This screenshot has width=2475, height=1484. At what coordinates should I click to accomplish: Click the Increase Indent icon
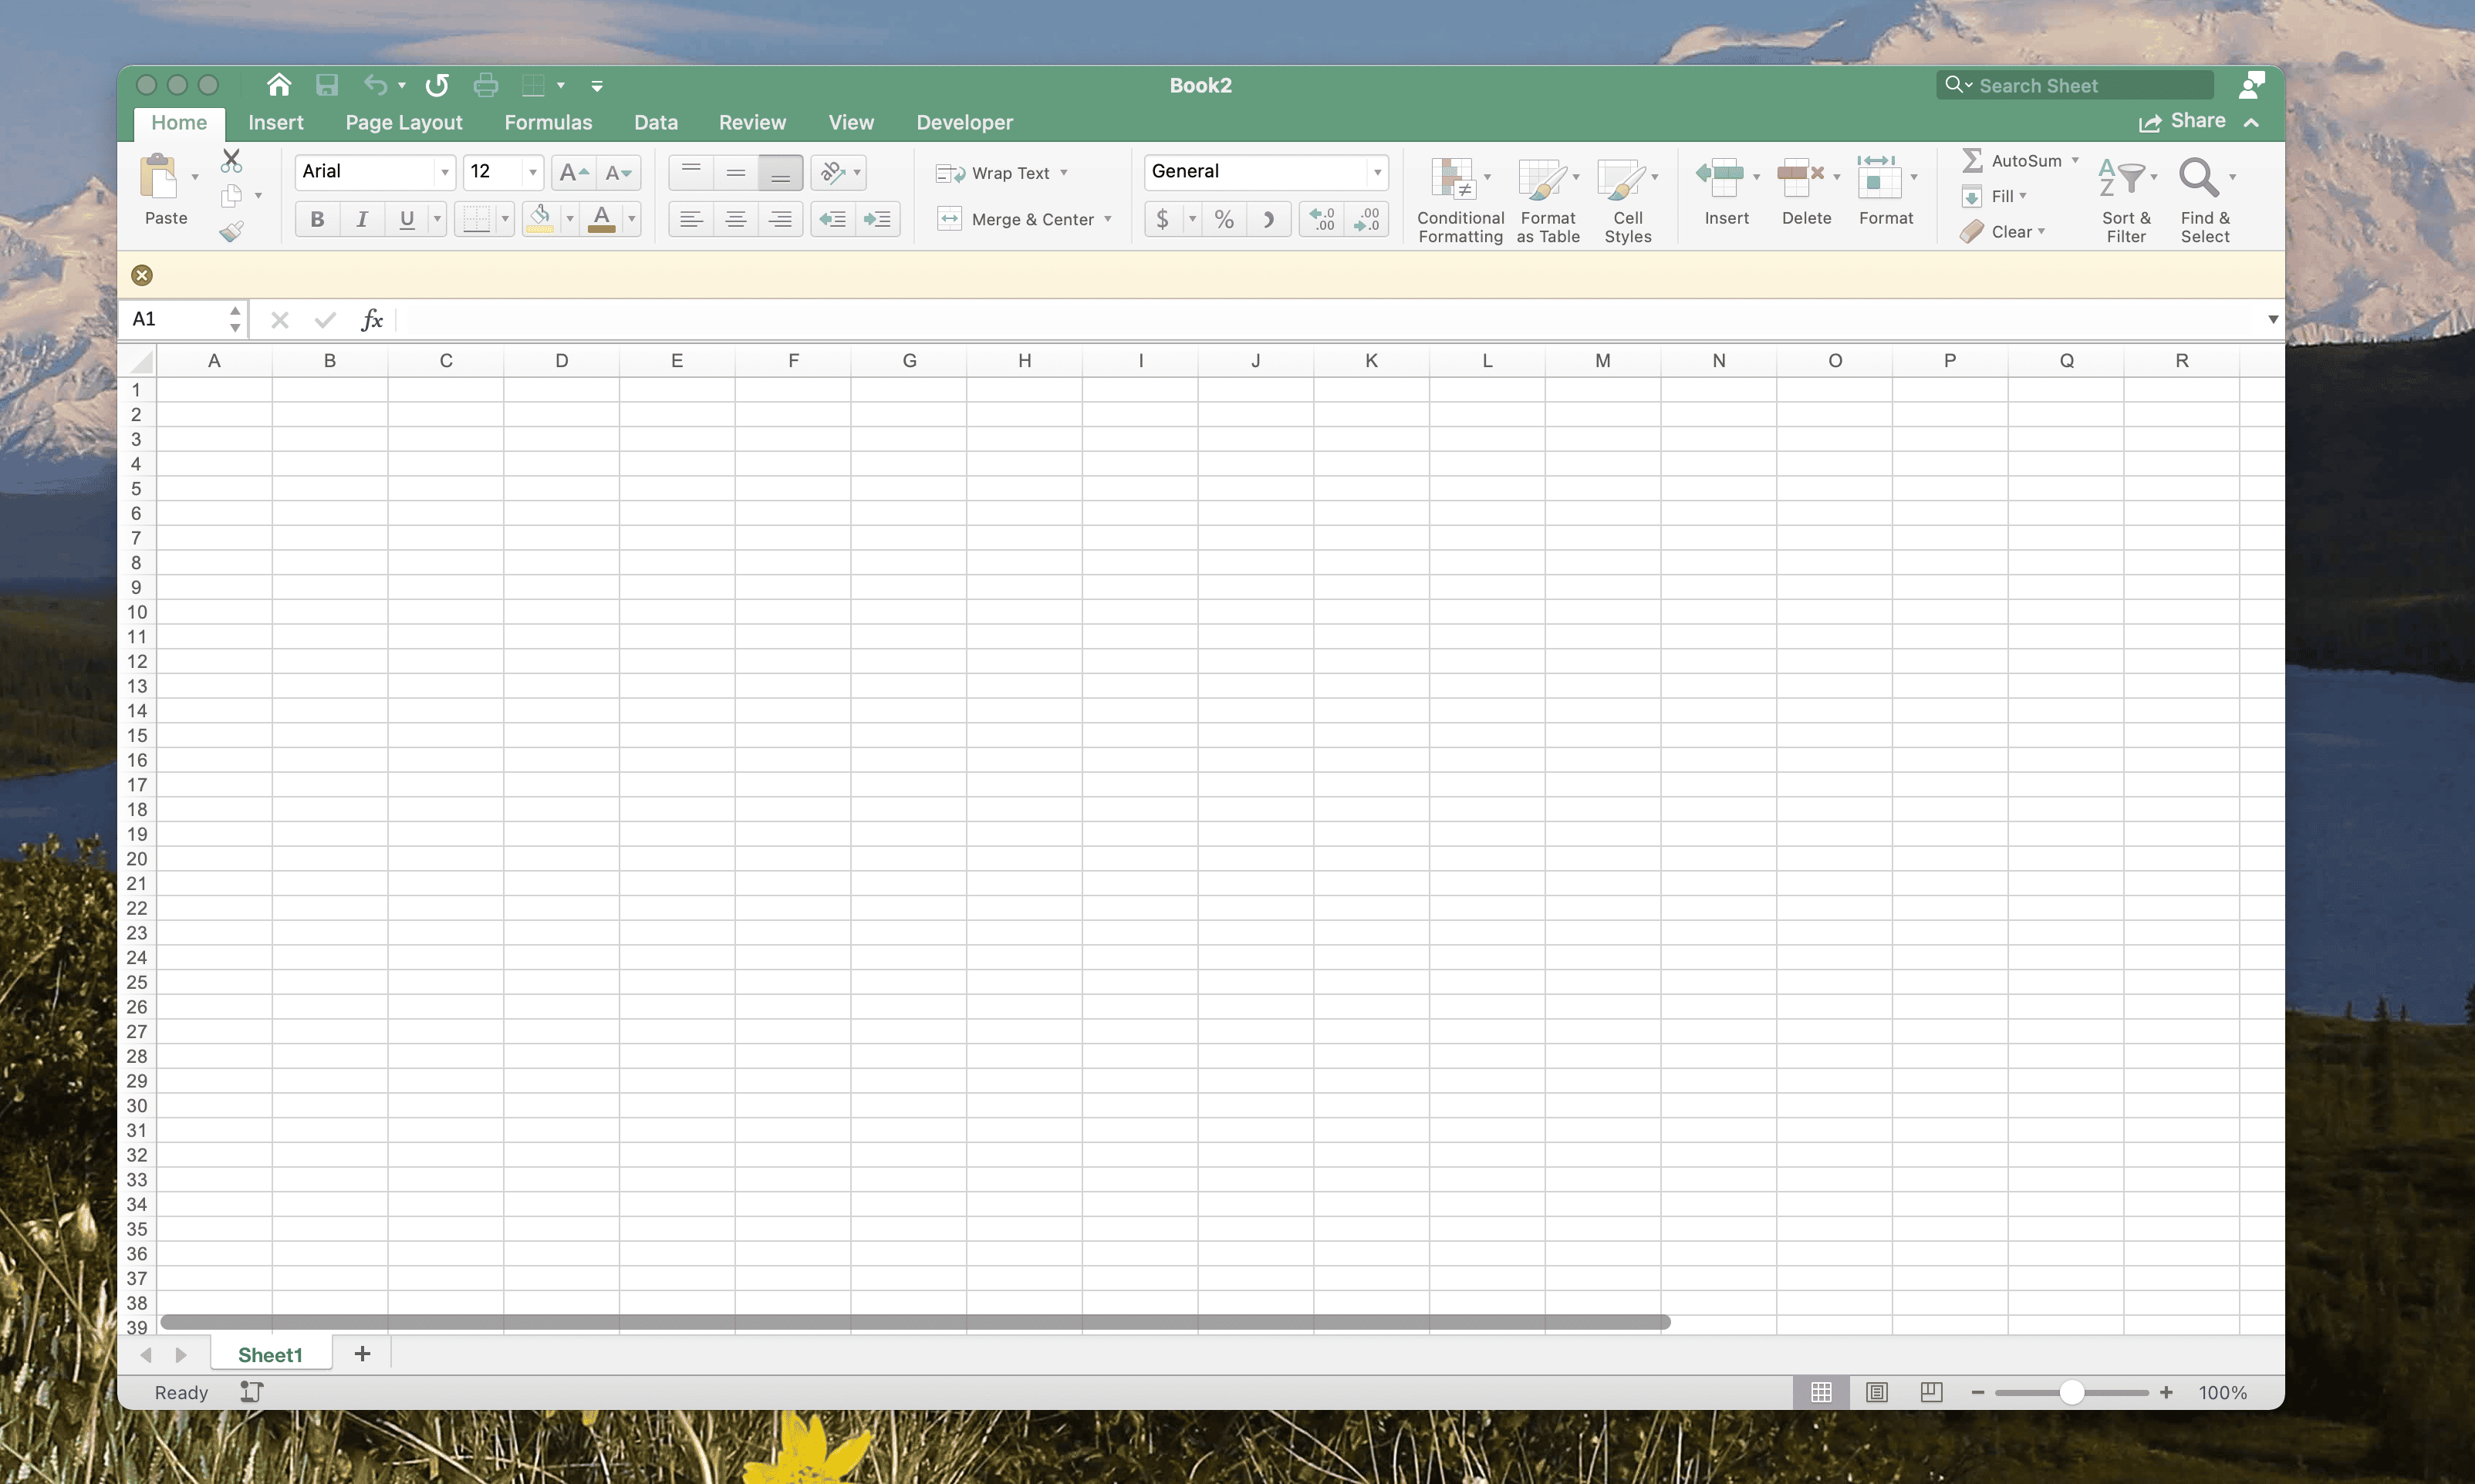pos(877,219)
